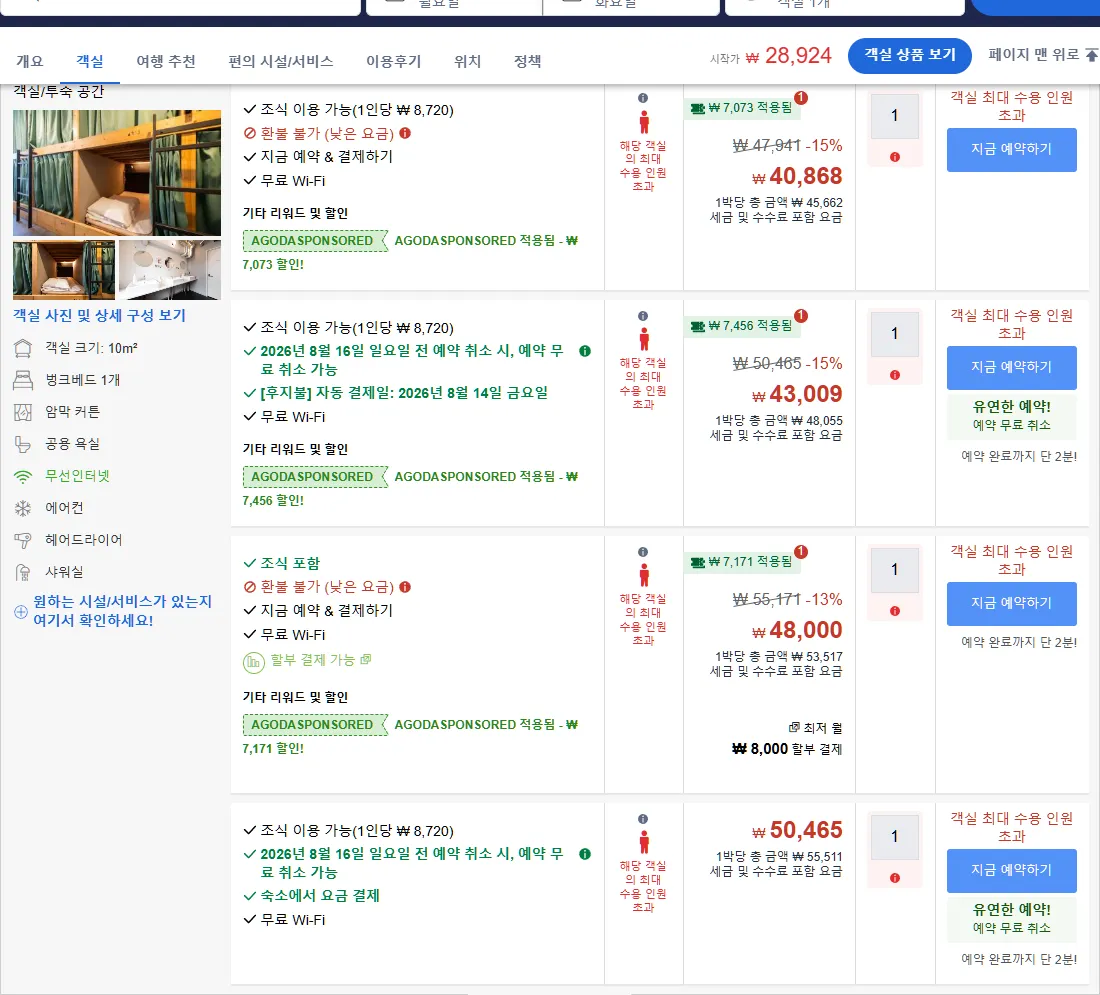Screen dimensions: 1100x995
Task: Click red person icon in ₩40,868 row
Action: pyautogui.click(x=643, y=122)
